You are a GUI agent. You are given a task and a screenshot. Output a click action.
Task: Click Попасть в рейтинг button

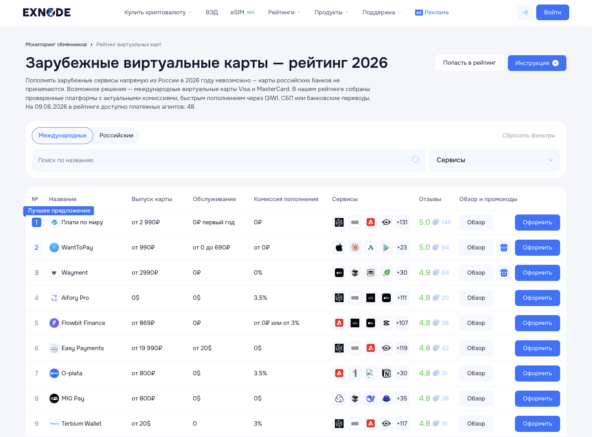tap(469, 63)
